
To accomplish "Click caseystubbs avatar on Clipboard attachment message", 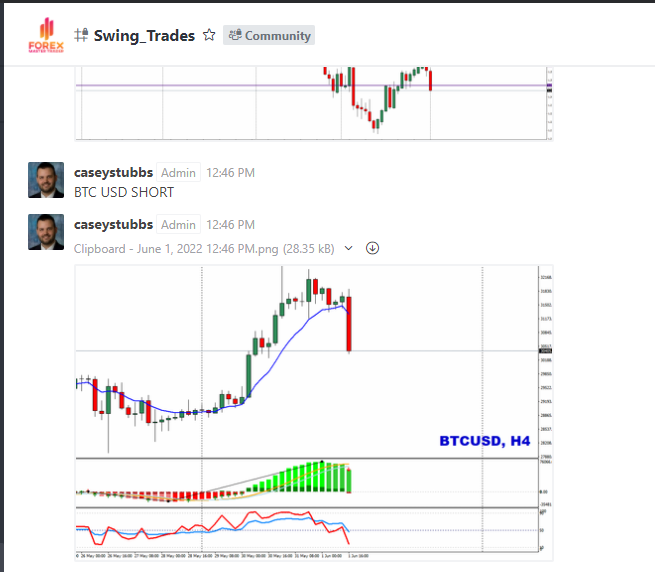I will (x=46, y=232).
